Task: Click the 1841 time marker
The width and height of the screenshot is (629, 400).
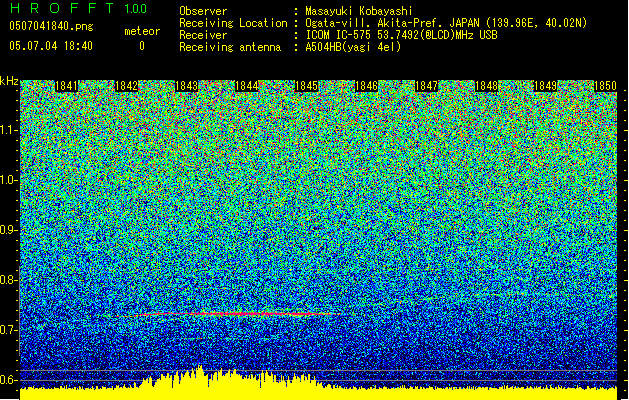Action: coord(66,86)
